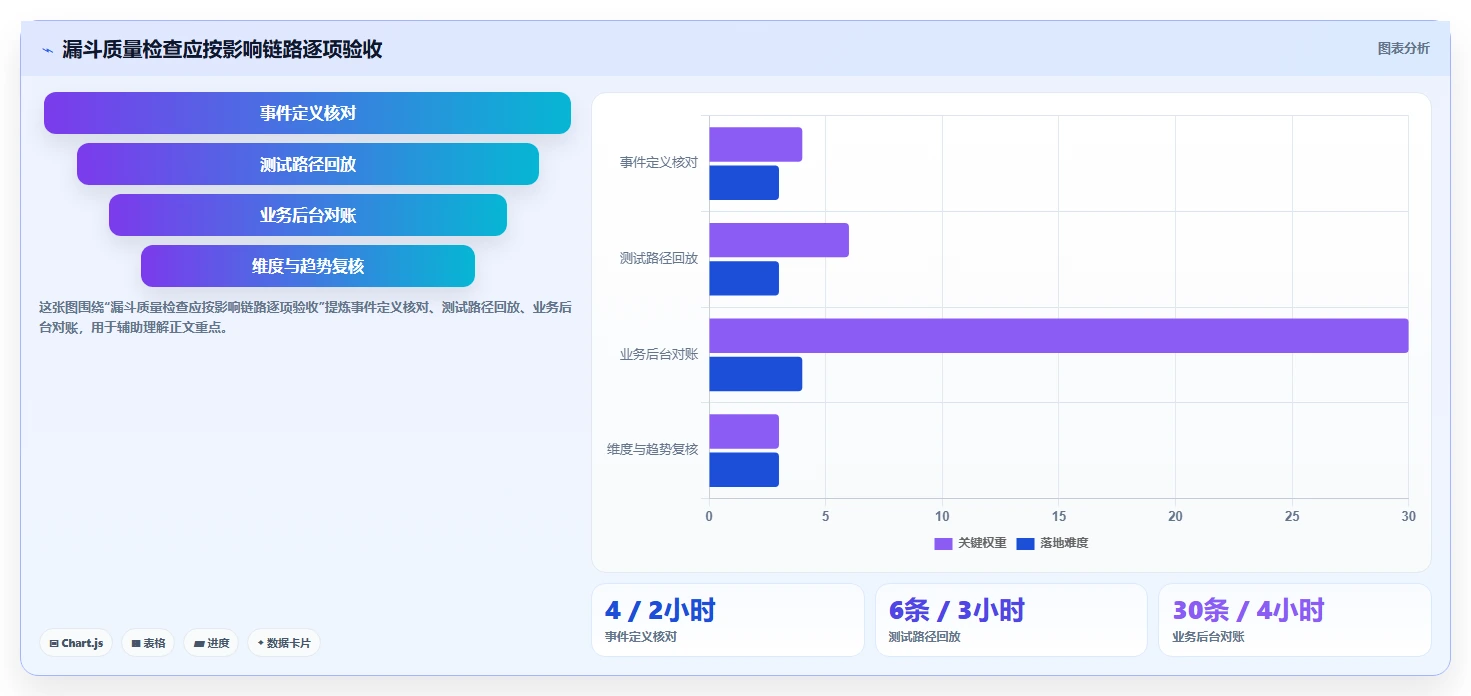Select the 业务后台对账 funnel stage
1471x696 pixels.
307,215
